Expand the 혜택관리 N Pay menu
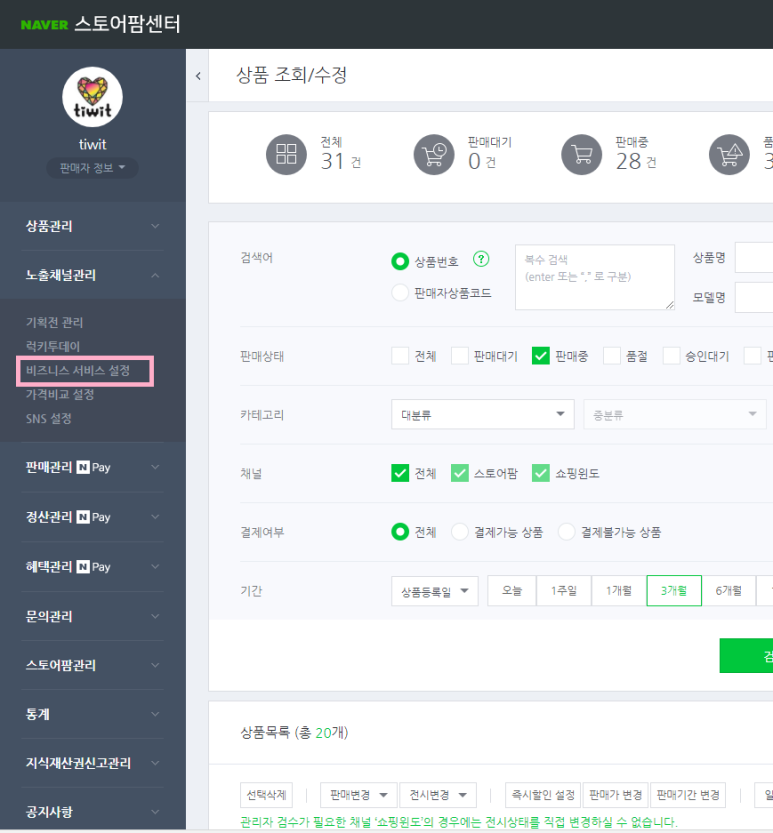Screen dimensions: 773x833 coord(92,567)
